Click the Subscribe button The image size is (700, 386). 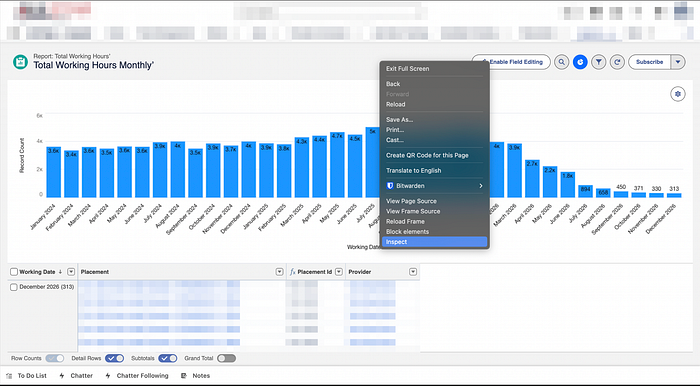[650, 62]
